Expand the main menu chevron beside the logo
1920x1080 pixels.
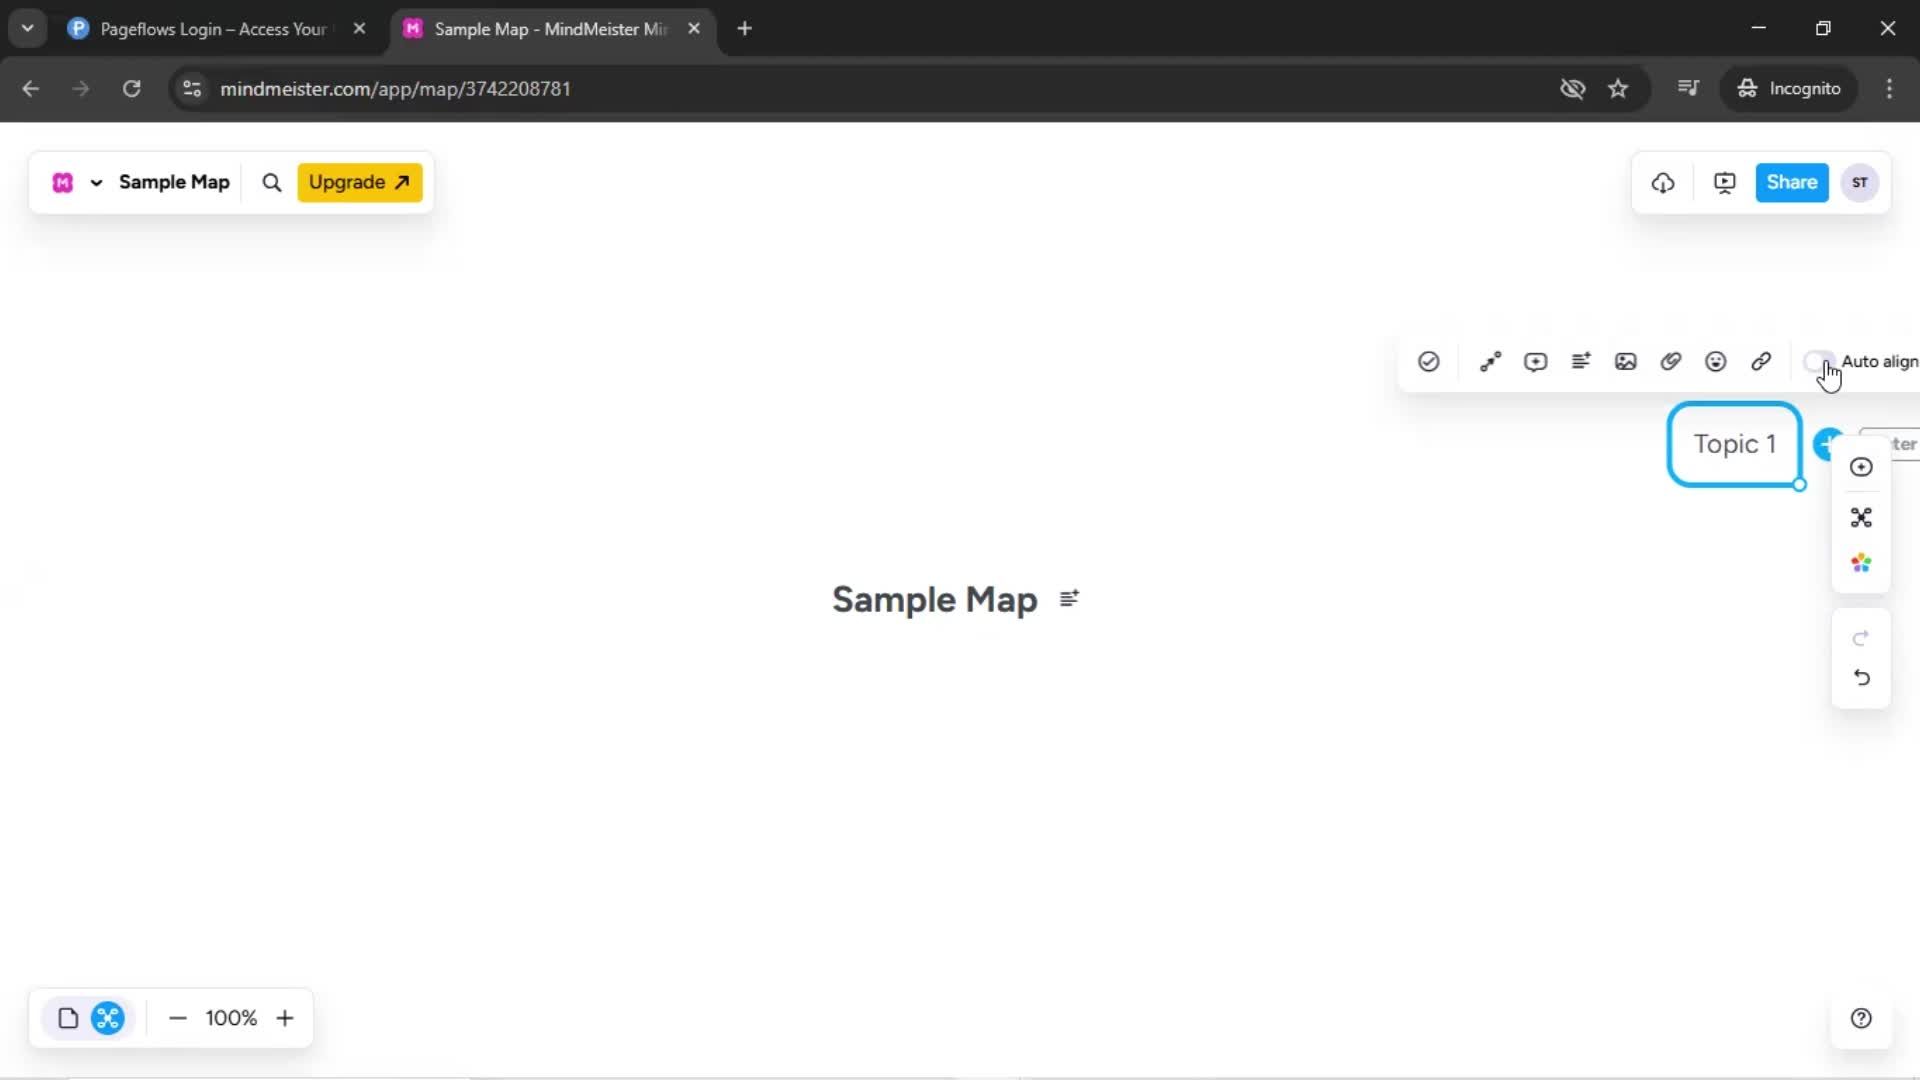(x=96, y=183)
